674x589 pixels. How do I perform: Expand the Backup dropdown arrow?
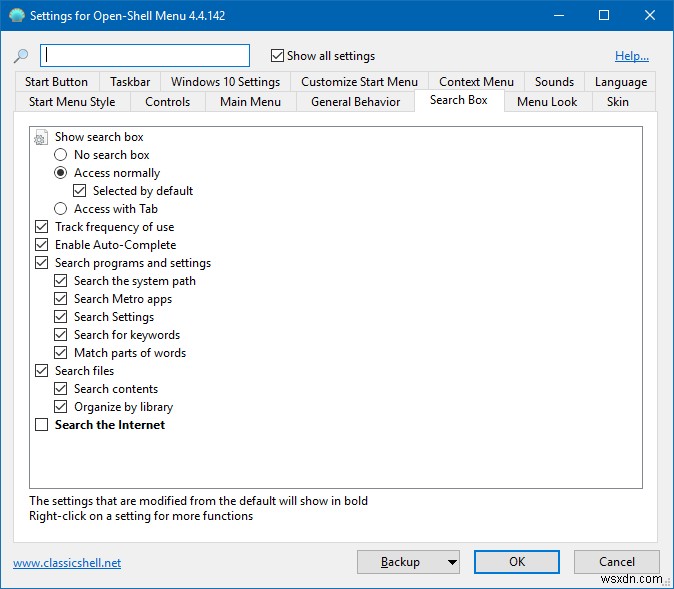pyautogui.click(x=452, y=562)
